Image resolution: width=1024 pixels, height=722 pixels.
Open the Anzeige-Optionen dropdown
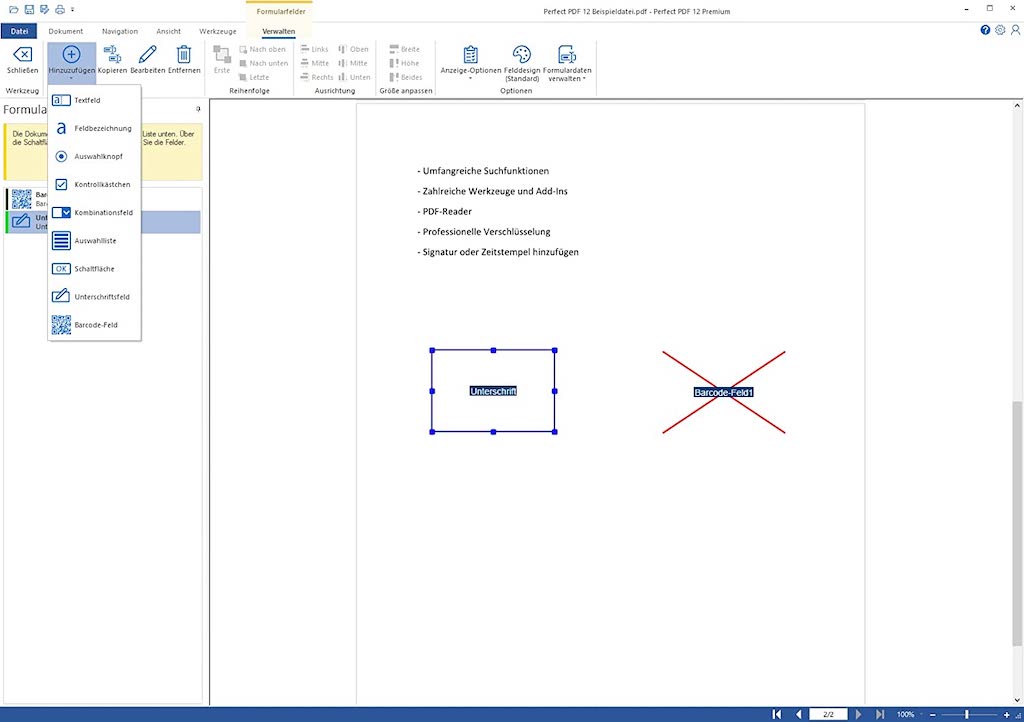point(470,62)
